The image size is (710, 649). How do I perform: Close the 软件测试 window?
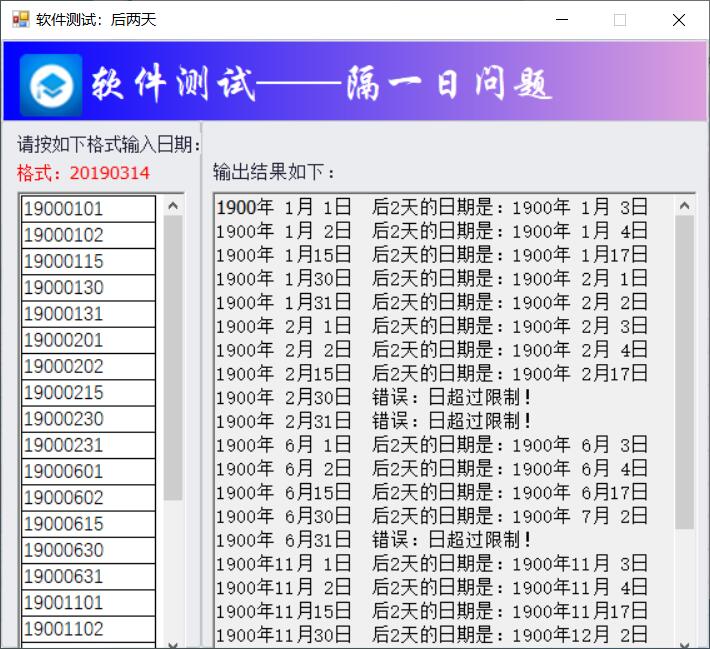(679, 19)
